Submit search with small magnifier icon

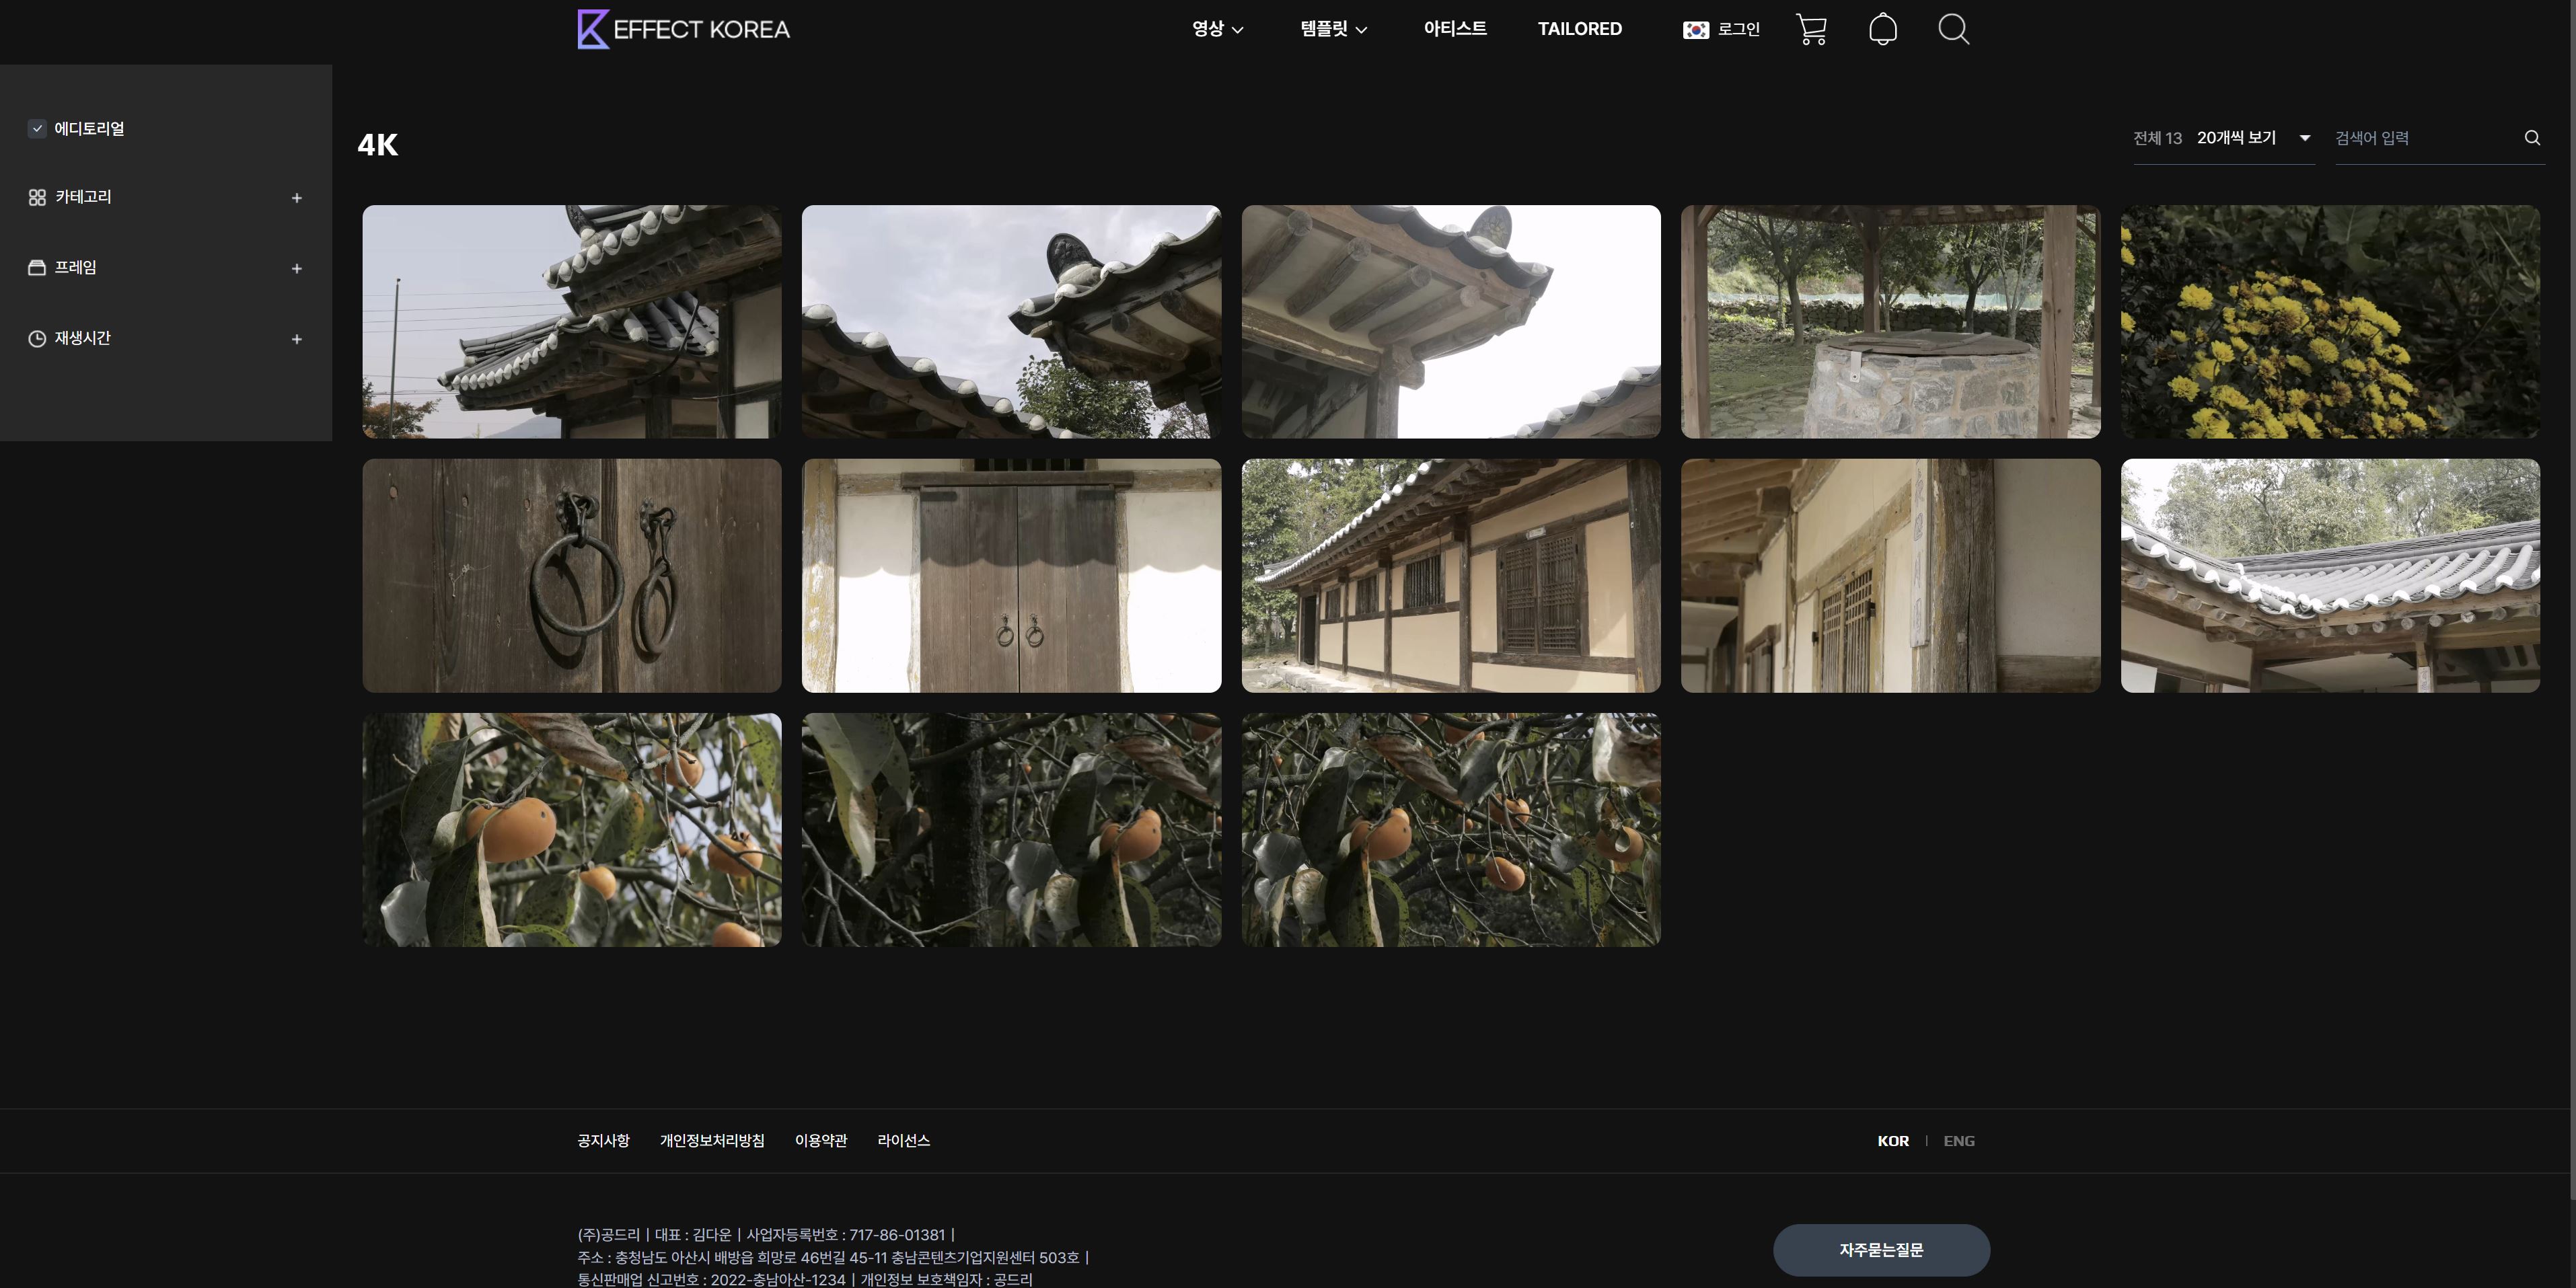[x=2532, y=138]
